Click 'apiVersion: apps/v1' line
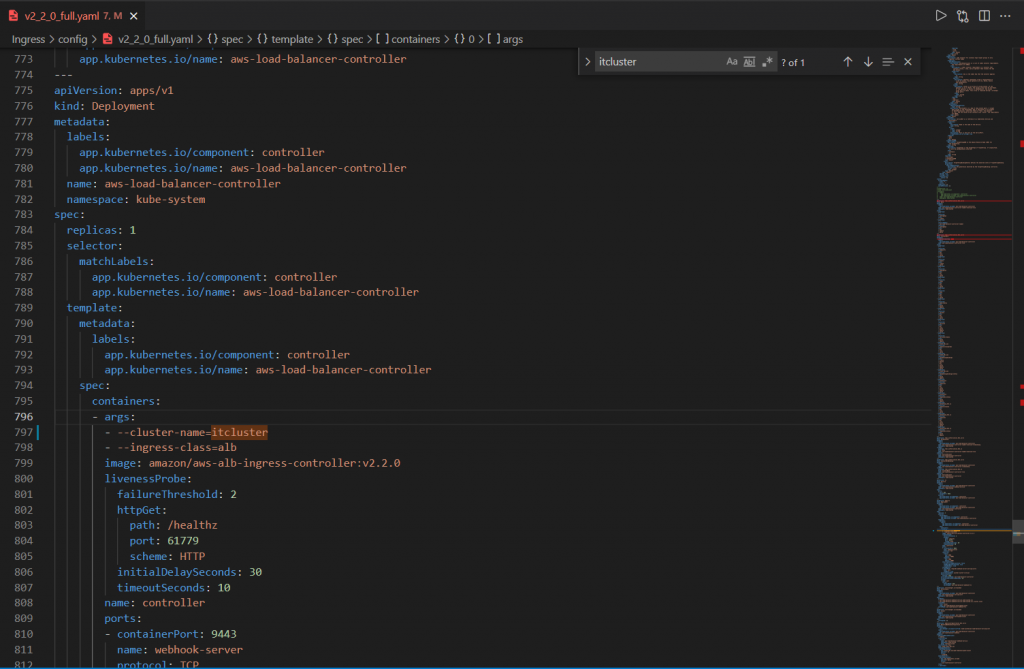Viewport: 1024px width, 669px height. 114,90
